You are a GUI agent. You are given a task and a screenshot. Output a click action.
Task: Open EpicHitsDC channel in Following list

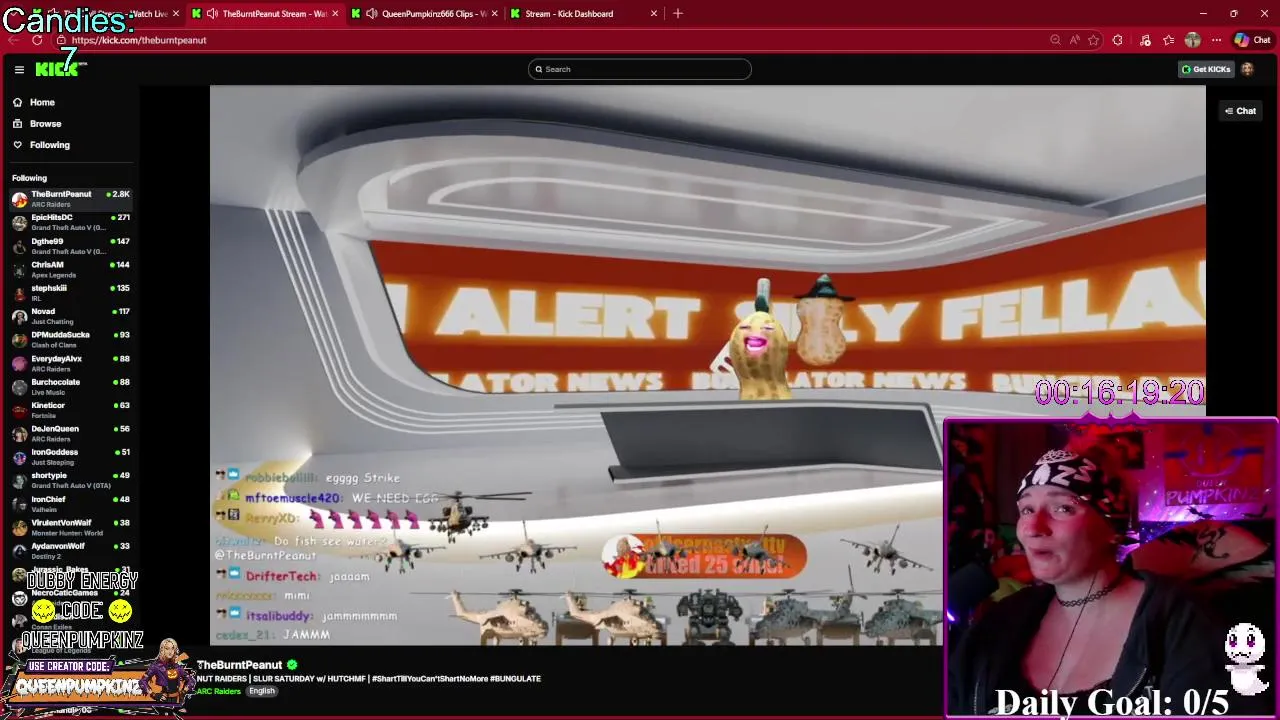click(x=70, y=222)
